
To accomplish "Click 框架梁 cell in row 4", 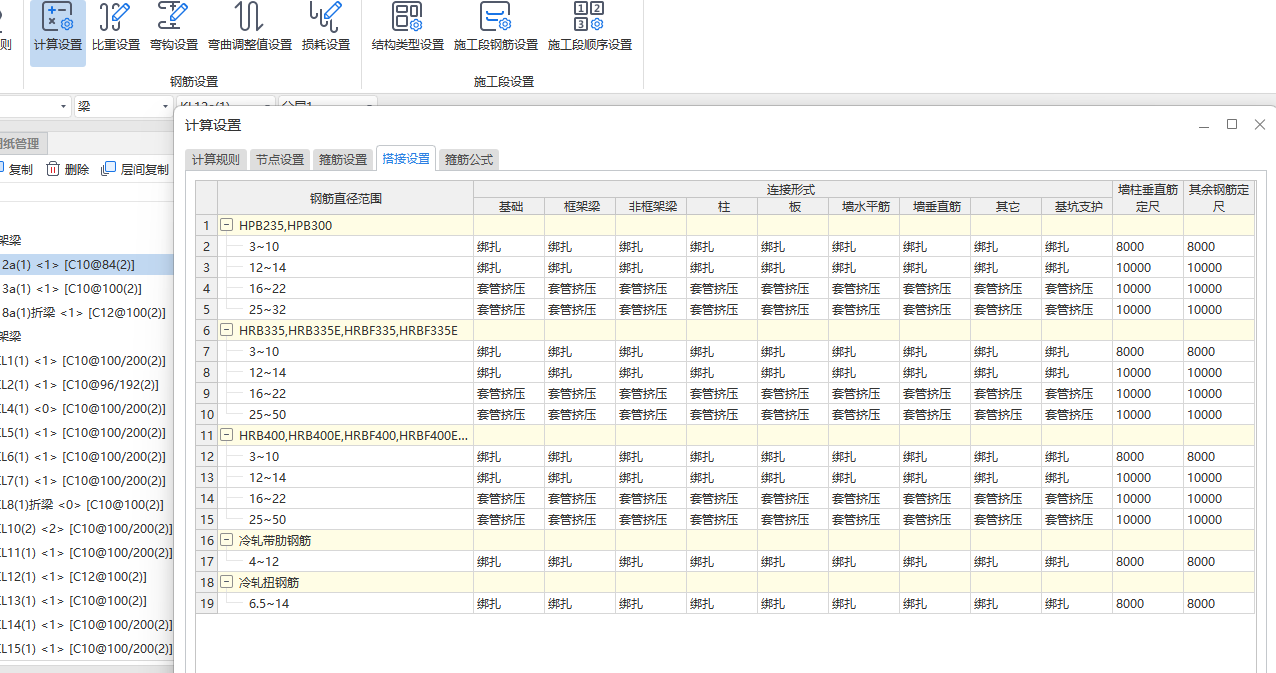I will pos(580,289).
